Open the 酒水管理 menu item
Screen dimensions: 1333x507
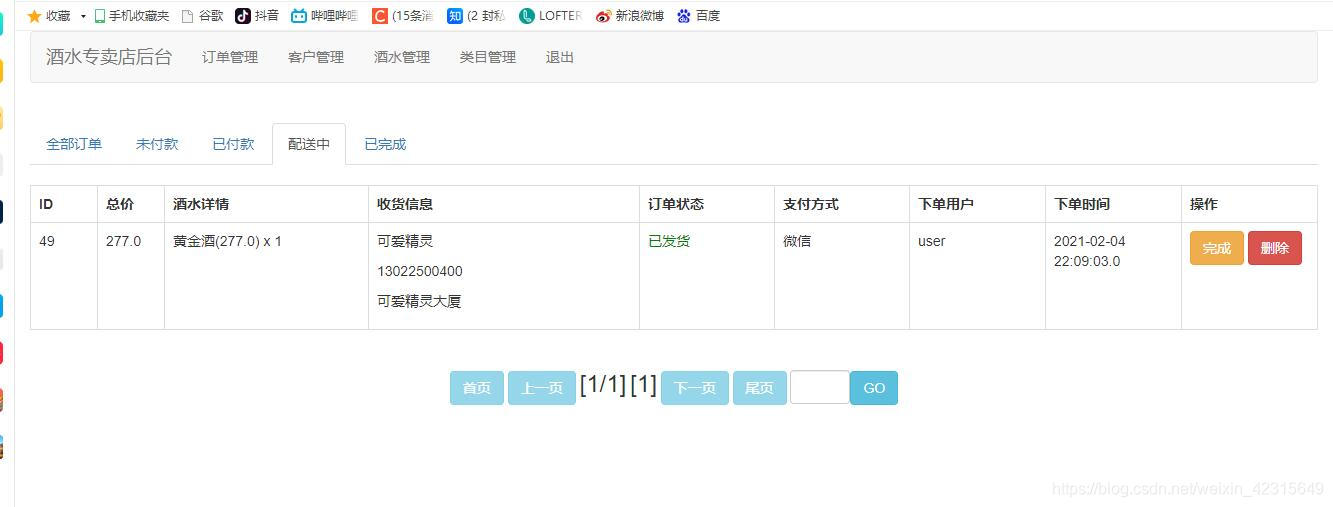[402, 57]
